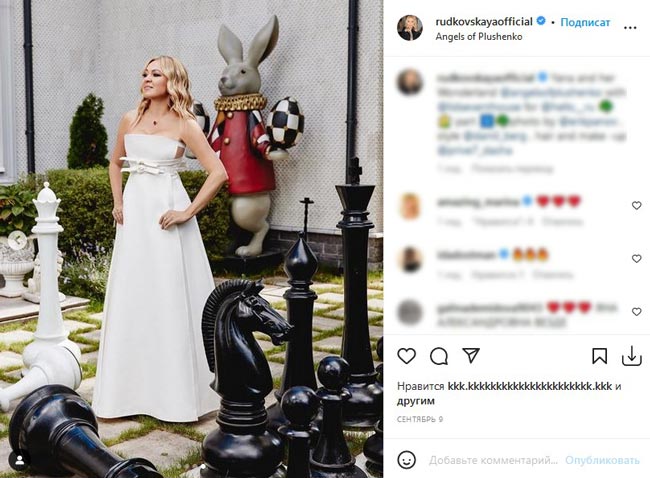Click the profile avatar in the post header
The width and height of the screenshot is (650, 478).
pos(410,27)
